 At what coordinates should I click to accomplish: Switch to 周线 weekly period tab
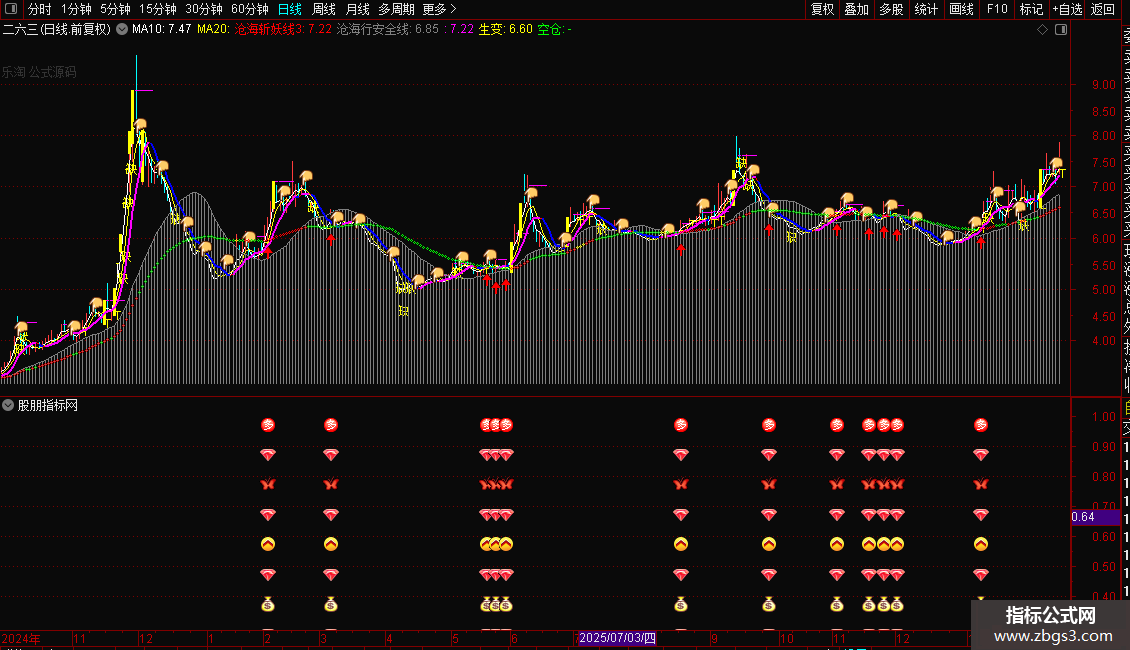point(324,9)
